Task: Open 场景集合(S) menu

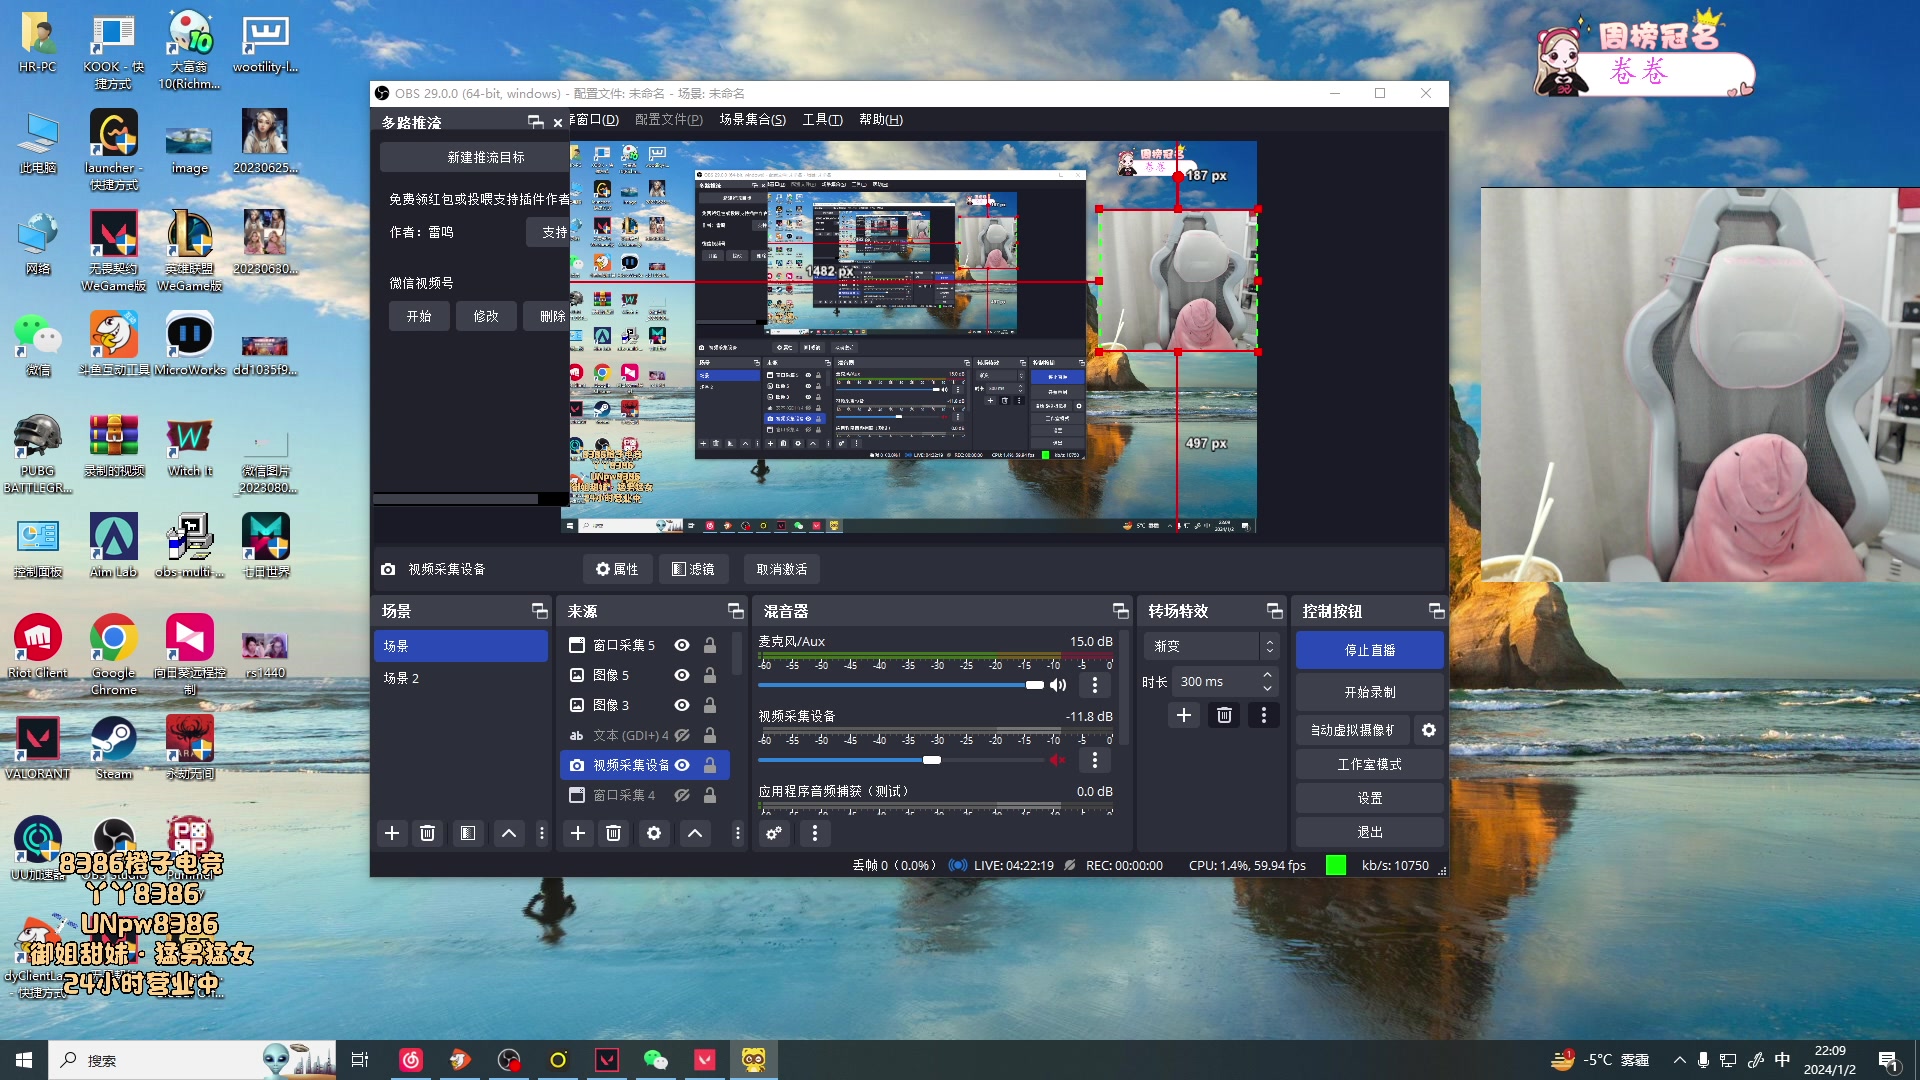Action: [752, 119]
